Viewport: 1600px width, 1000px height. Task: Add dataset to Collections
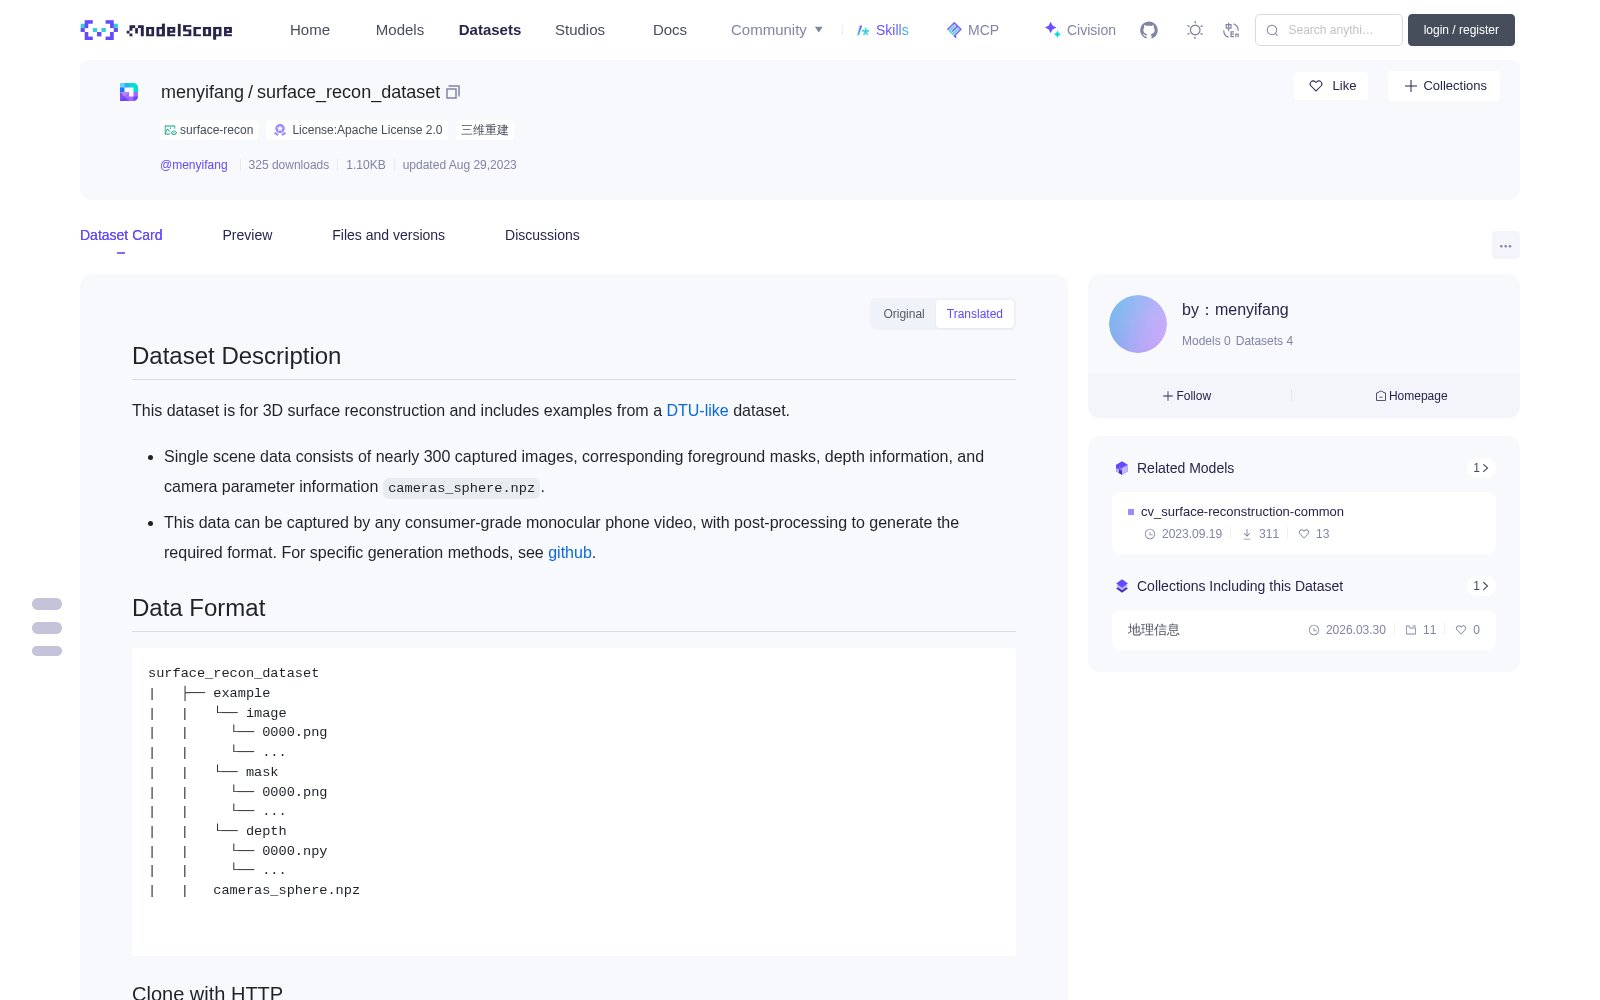pyautogui.click(x=1444, y=86)
